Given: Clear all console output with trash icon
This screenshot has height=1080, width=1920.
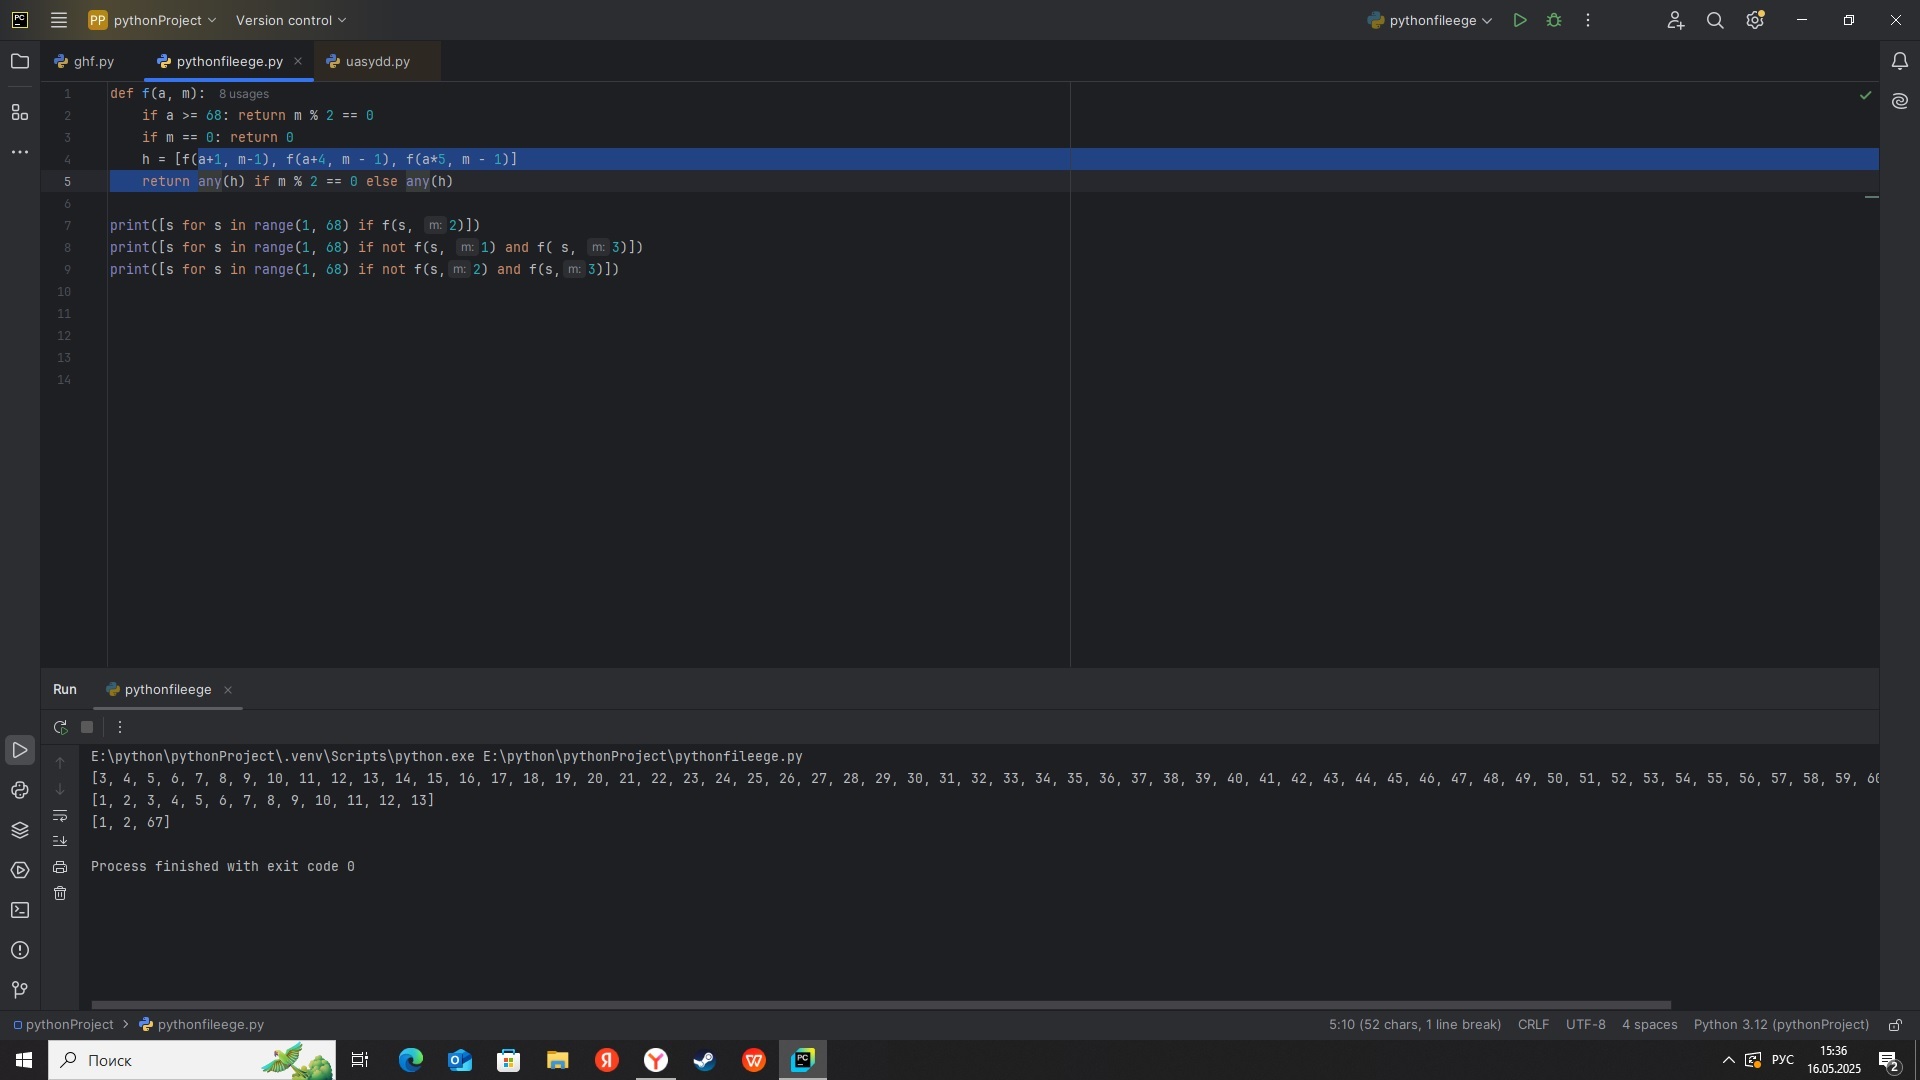Looking at the screenshot, I should tap(60, 893).
